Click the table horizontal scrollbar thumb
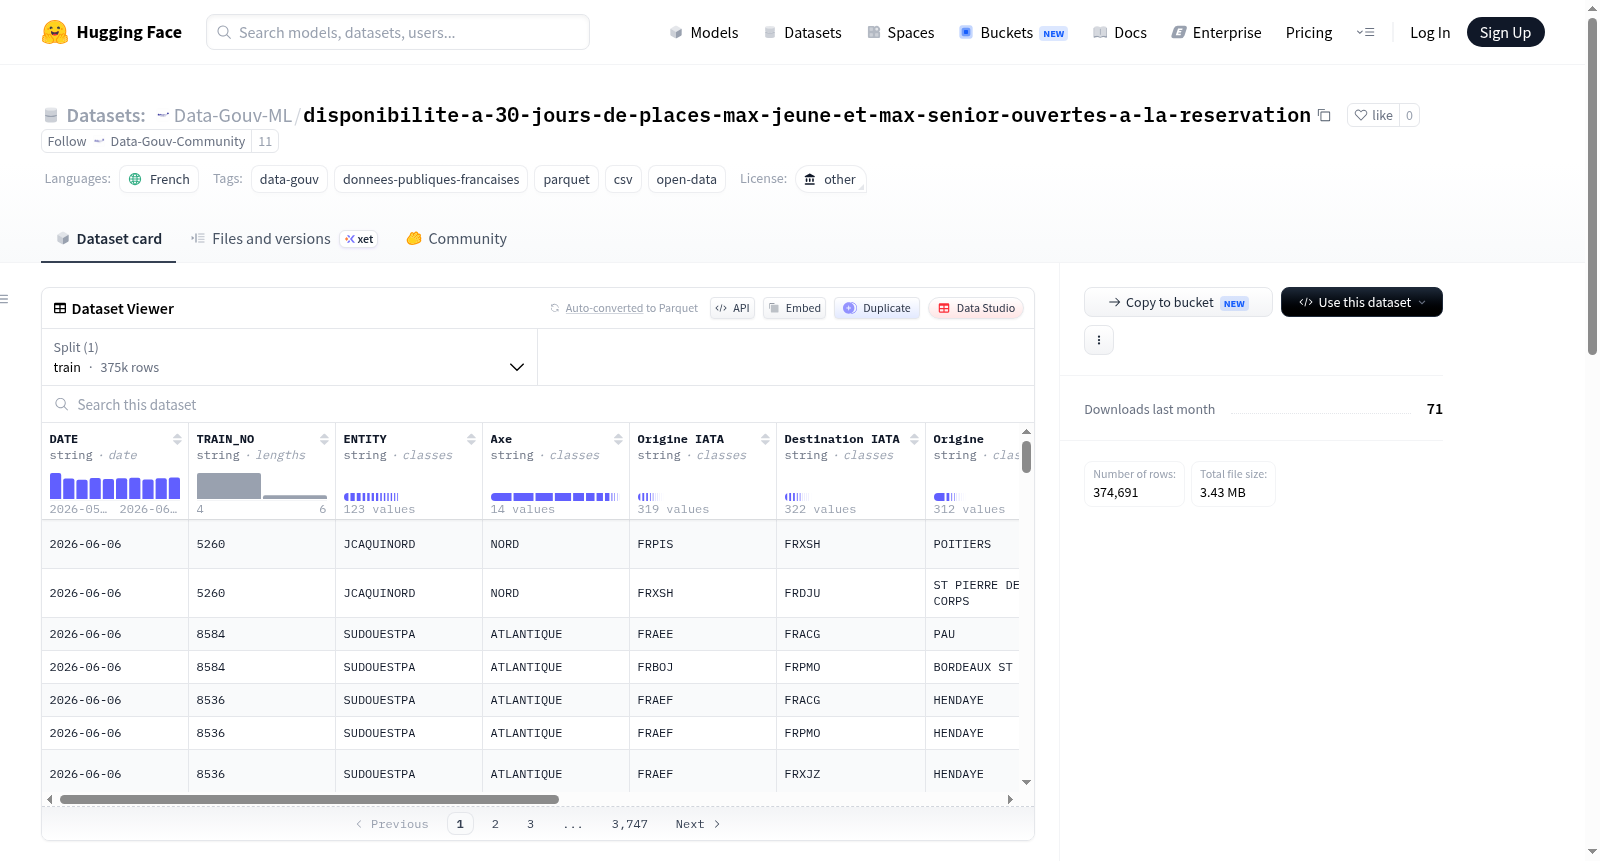This screenshot has width=1600, height=861. (x=309, y=799)
